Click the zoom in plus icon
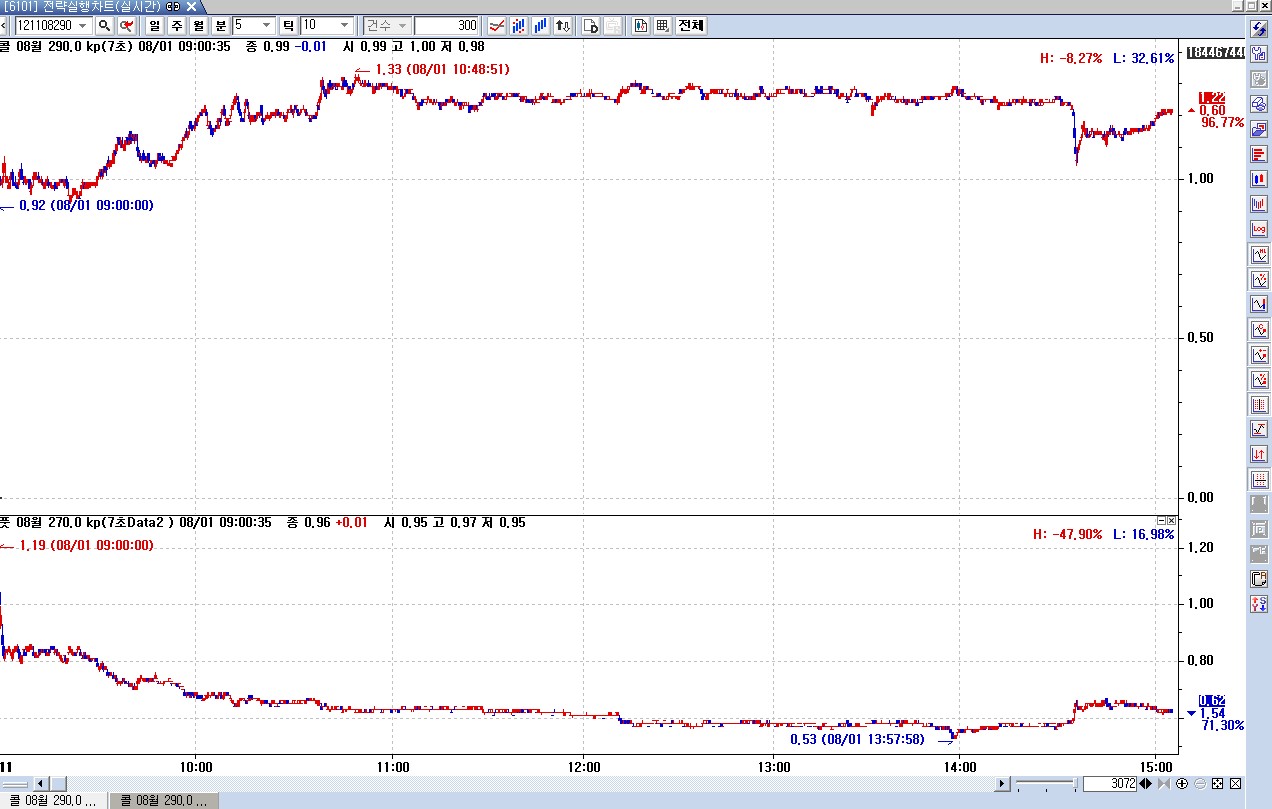This screenshot has height=809, width=1272. (1182, 783)
